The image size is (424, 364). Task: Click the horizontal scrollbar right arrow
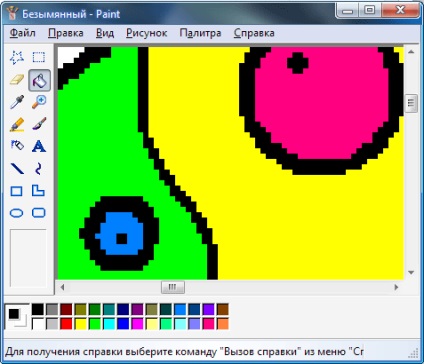point(396,287)
